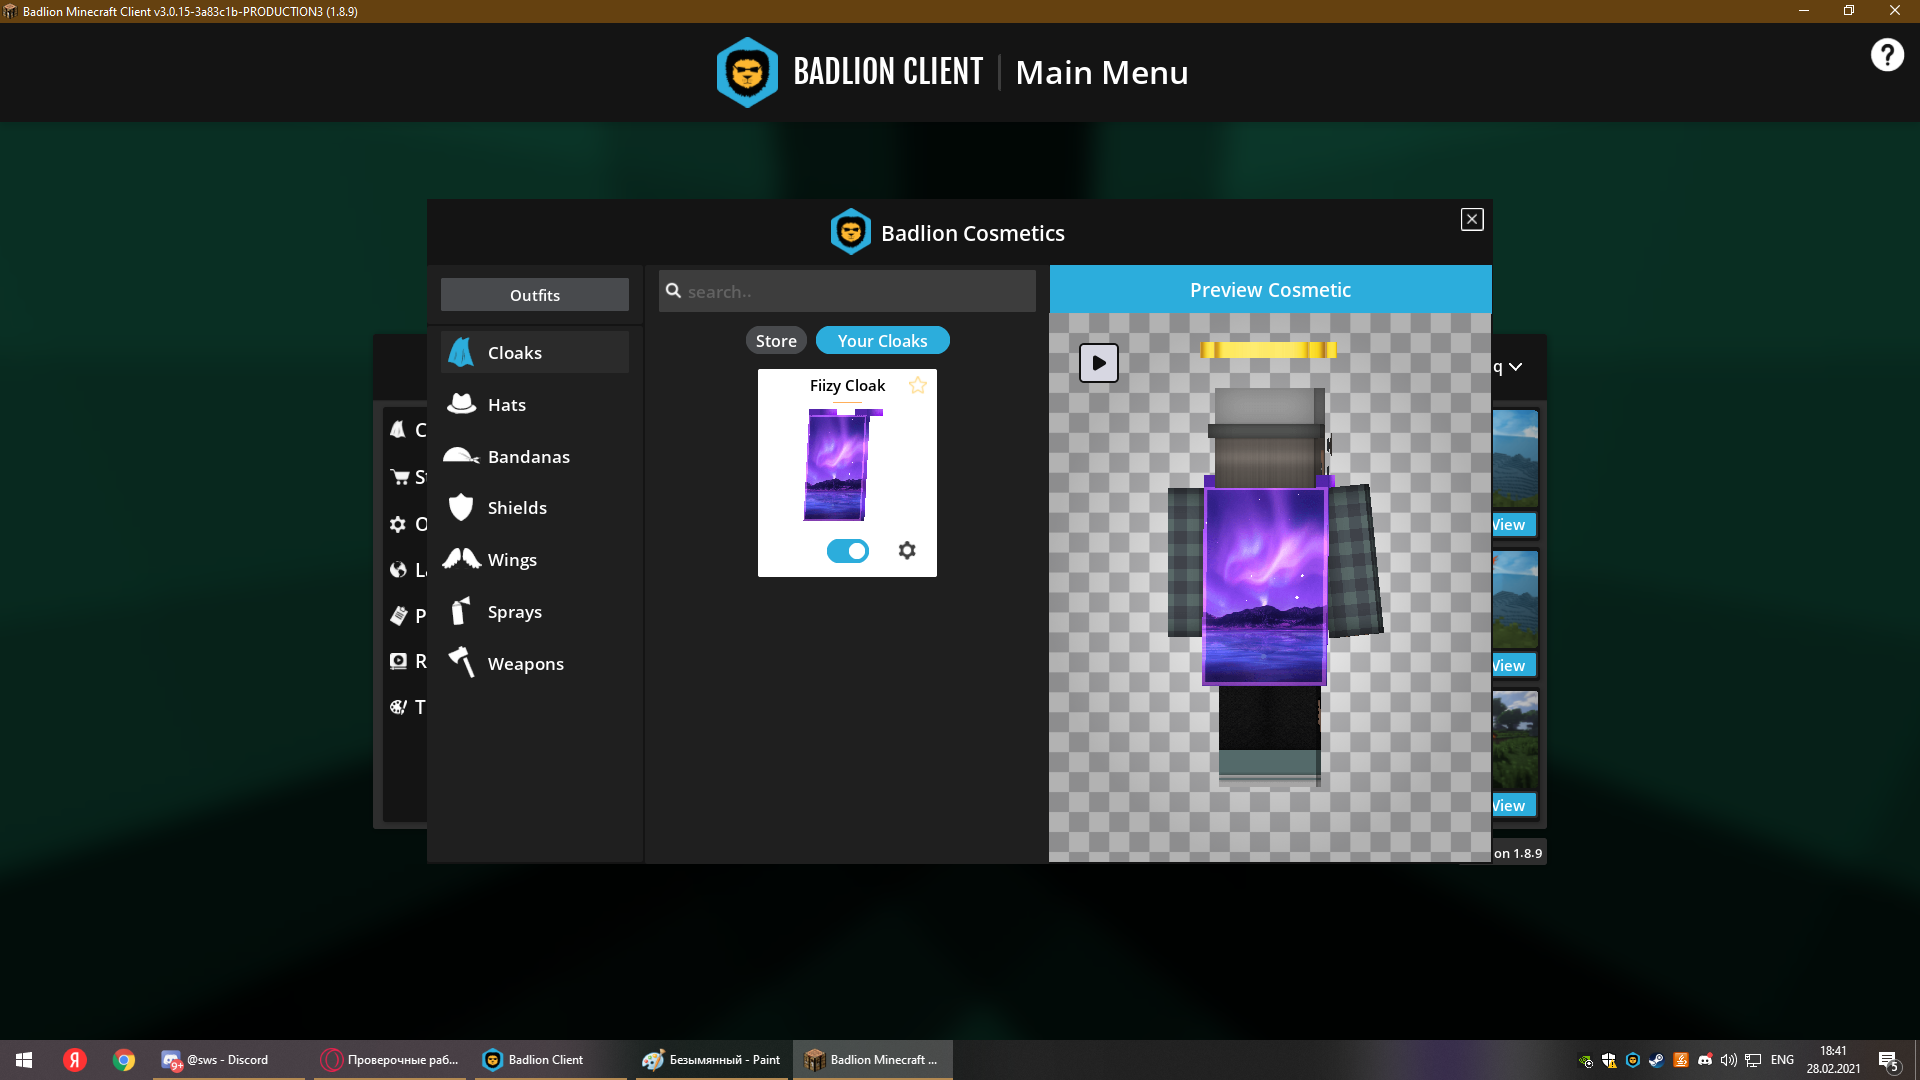
Task: Click the Outfits button
Action: click(535, 295)
